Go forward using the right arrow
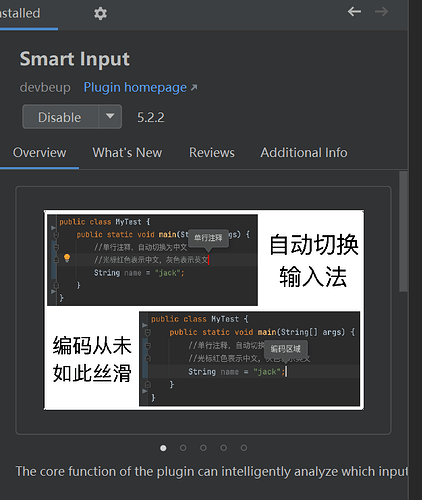Image resolution: width=422 pixels, height=500 pixels. click(x=381, y=12)
